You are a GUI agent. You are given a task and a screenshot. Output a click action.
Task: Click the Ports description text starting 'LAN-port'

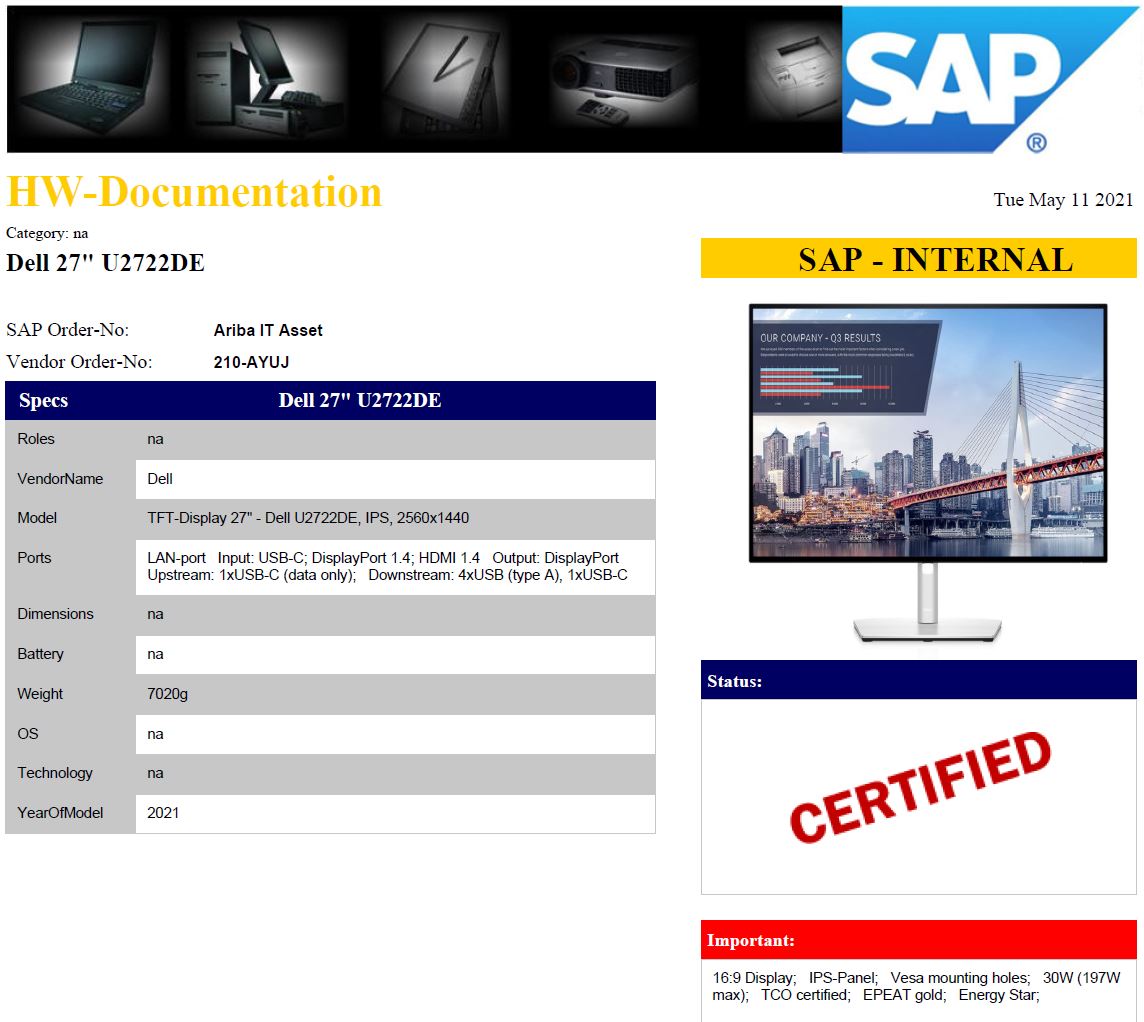[x=387, y=567]
